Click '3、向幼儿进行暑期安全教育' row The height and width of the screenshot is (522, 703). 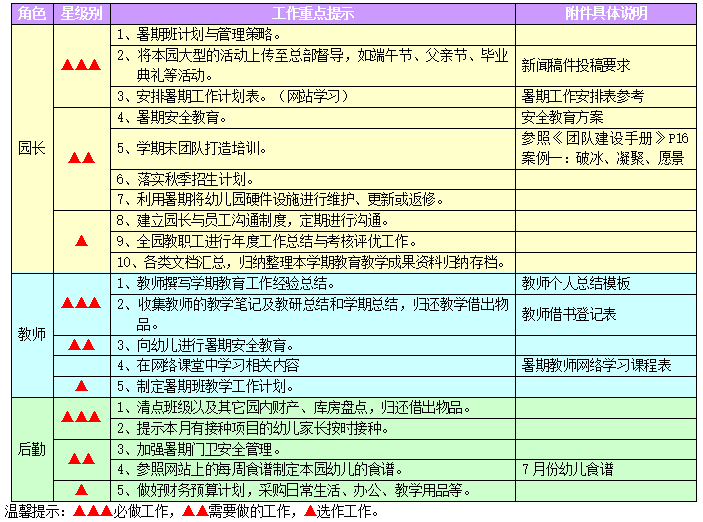click(x=313, y=345)
